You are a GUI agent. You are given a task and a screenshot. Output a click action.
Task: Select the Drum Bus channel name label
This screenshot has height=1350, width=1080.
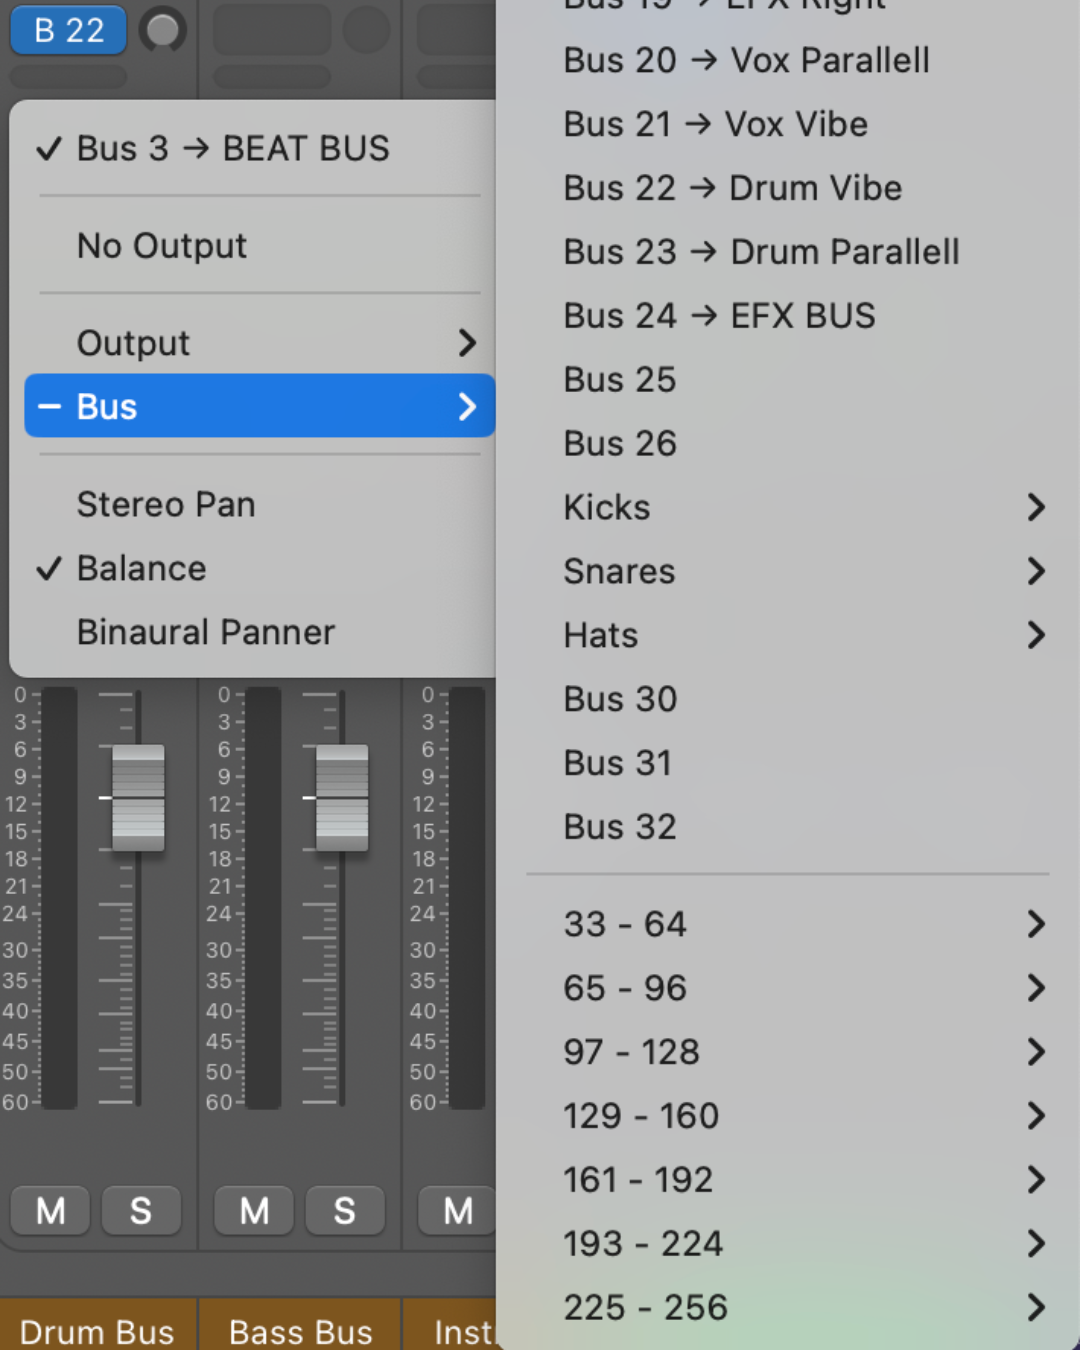tap(97, 1331)
